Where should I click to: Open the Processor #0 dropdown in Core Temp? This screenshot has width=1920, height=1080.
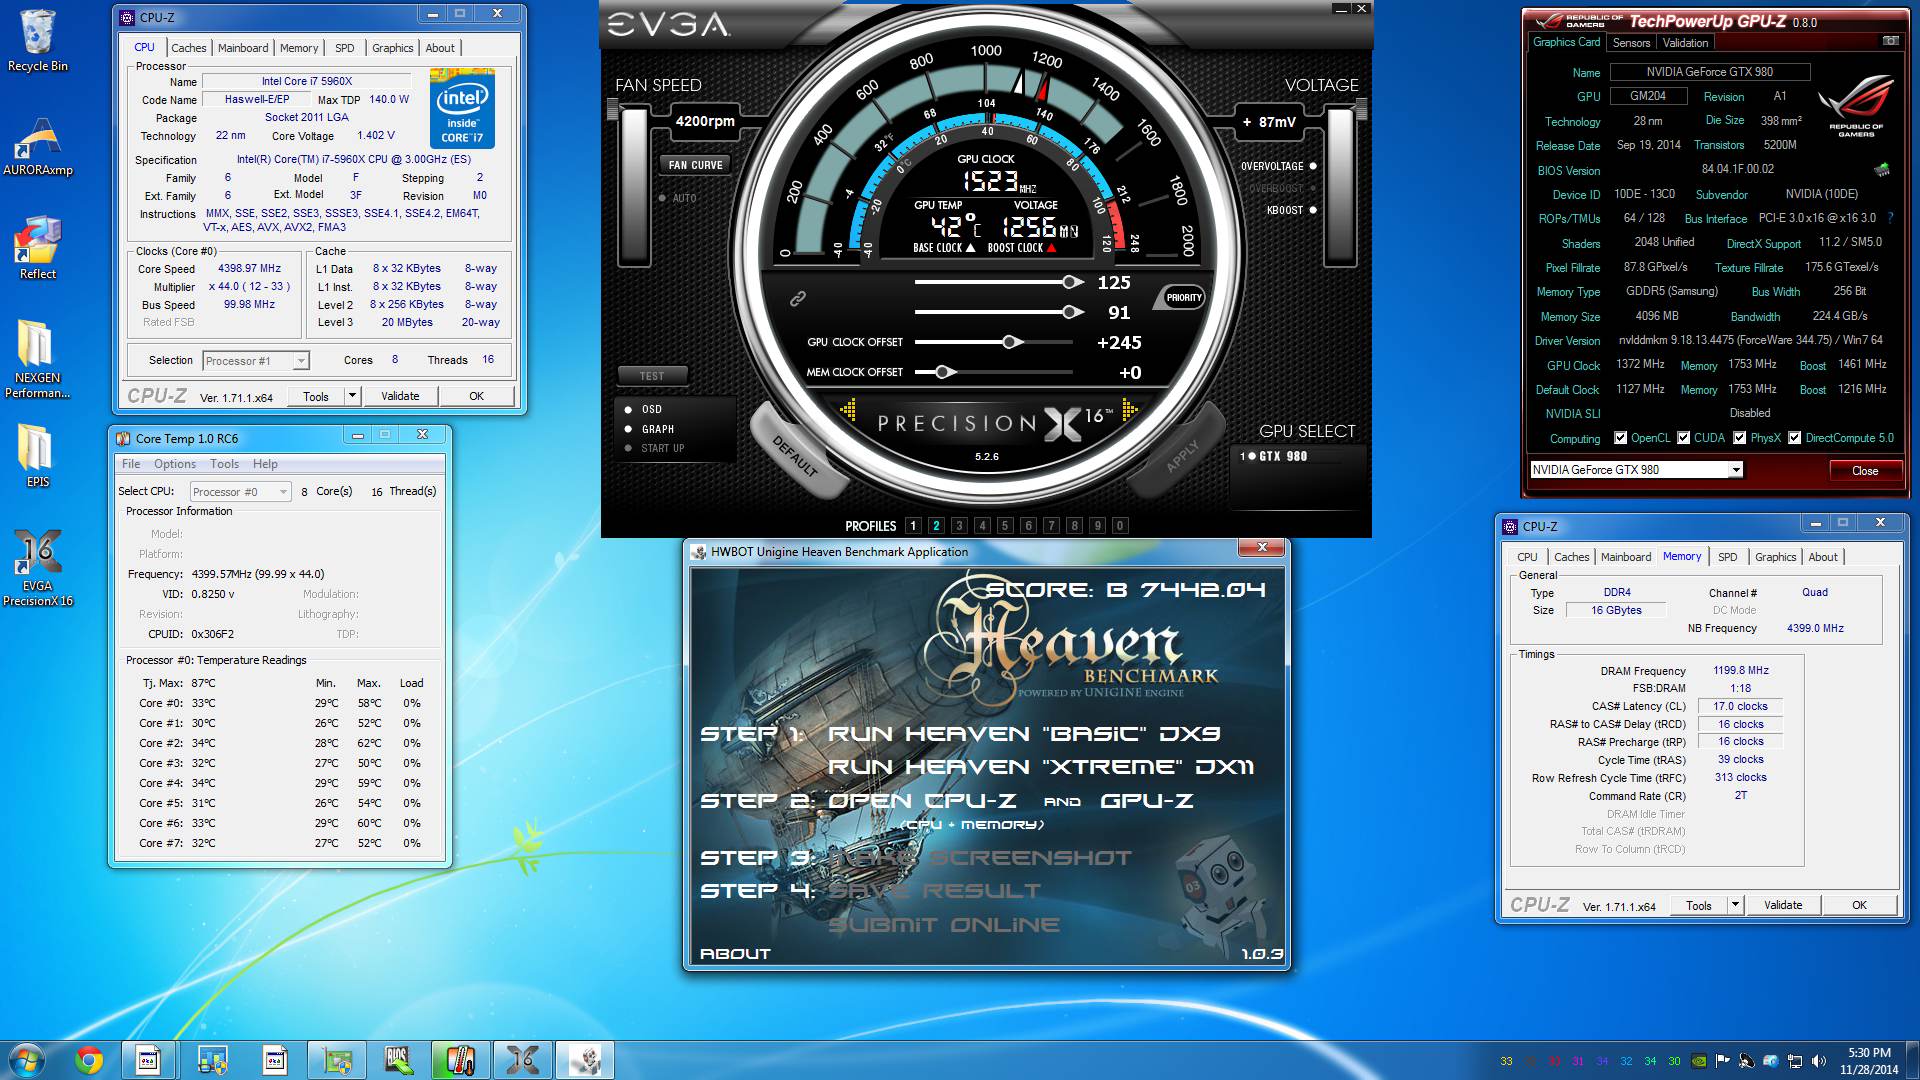pos(240,492)
